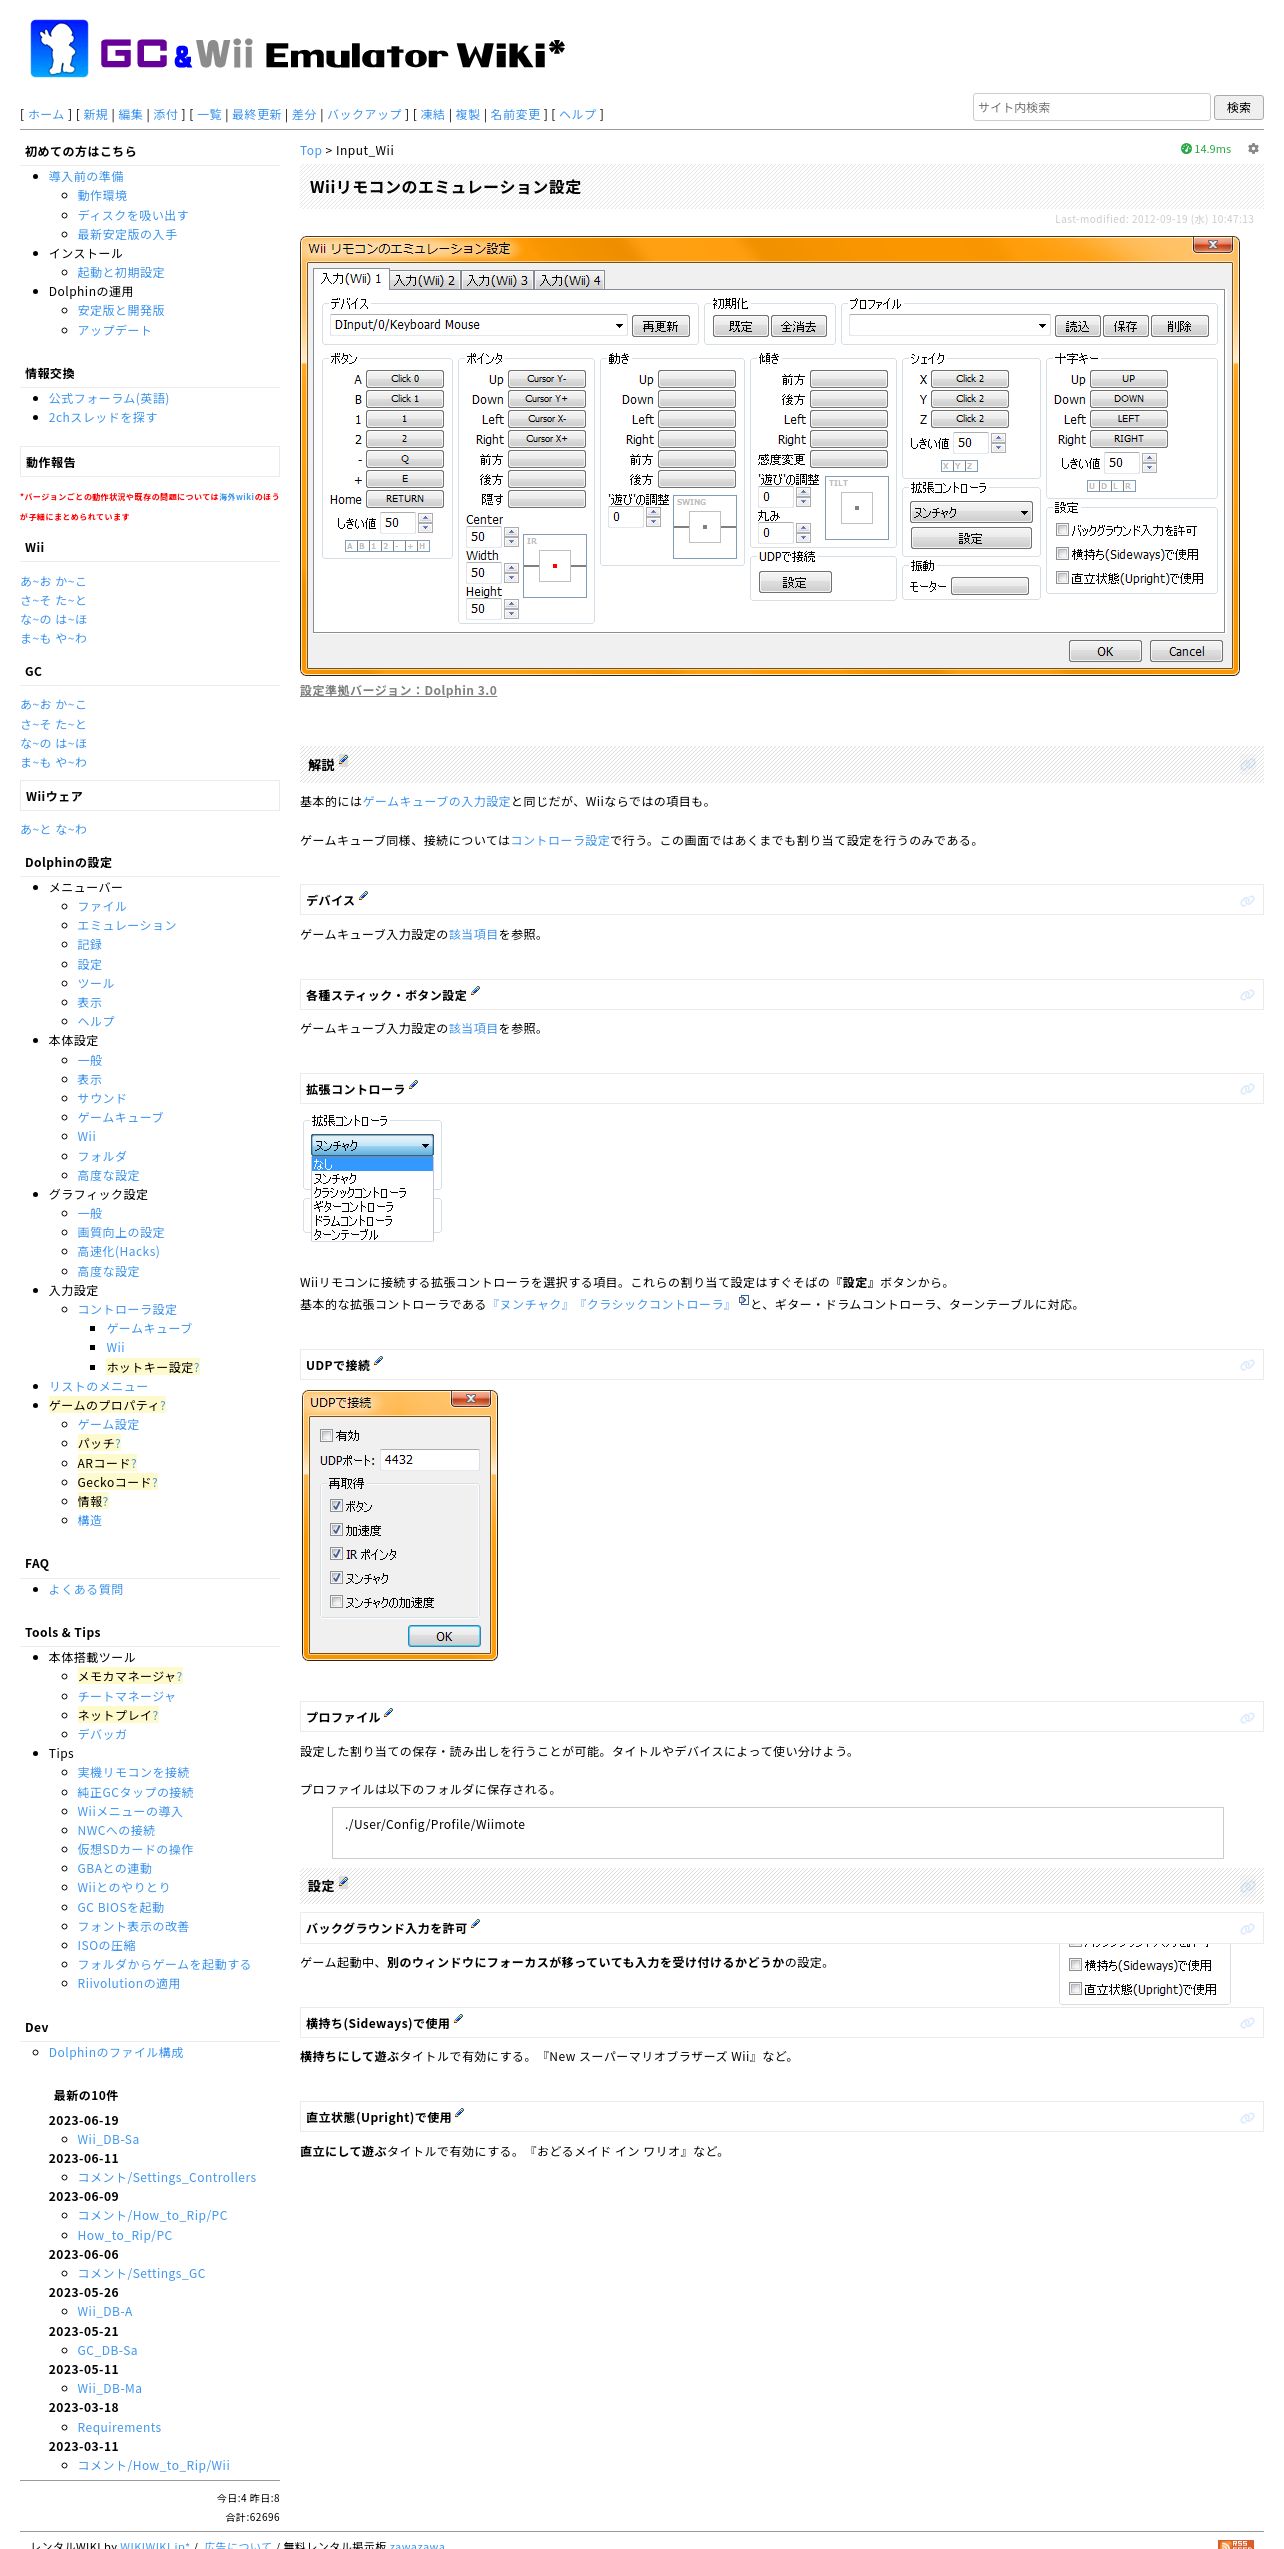Click Height value spinner arrows under ポインタ
The width and height of the screenshot is (1284, 2549).
click(x=511, y=609)
